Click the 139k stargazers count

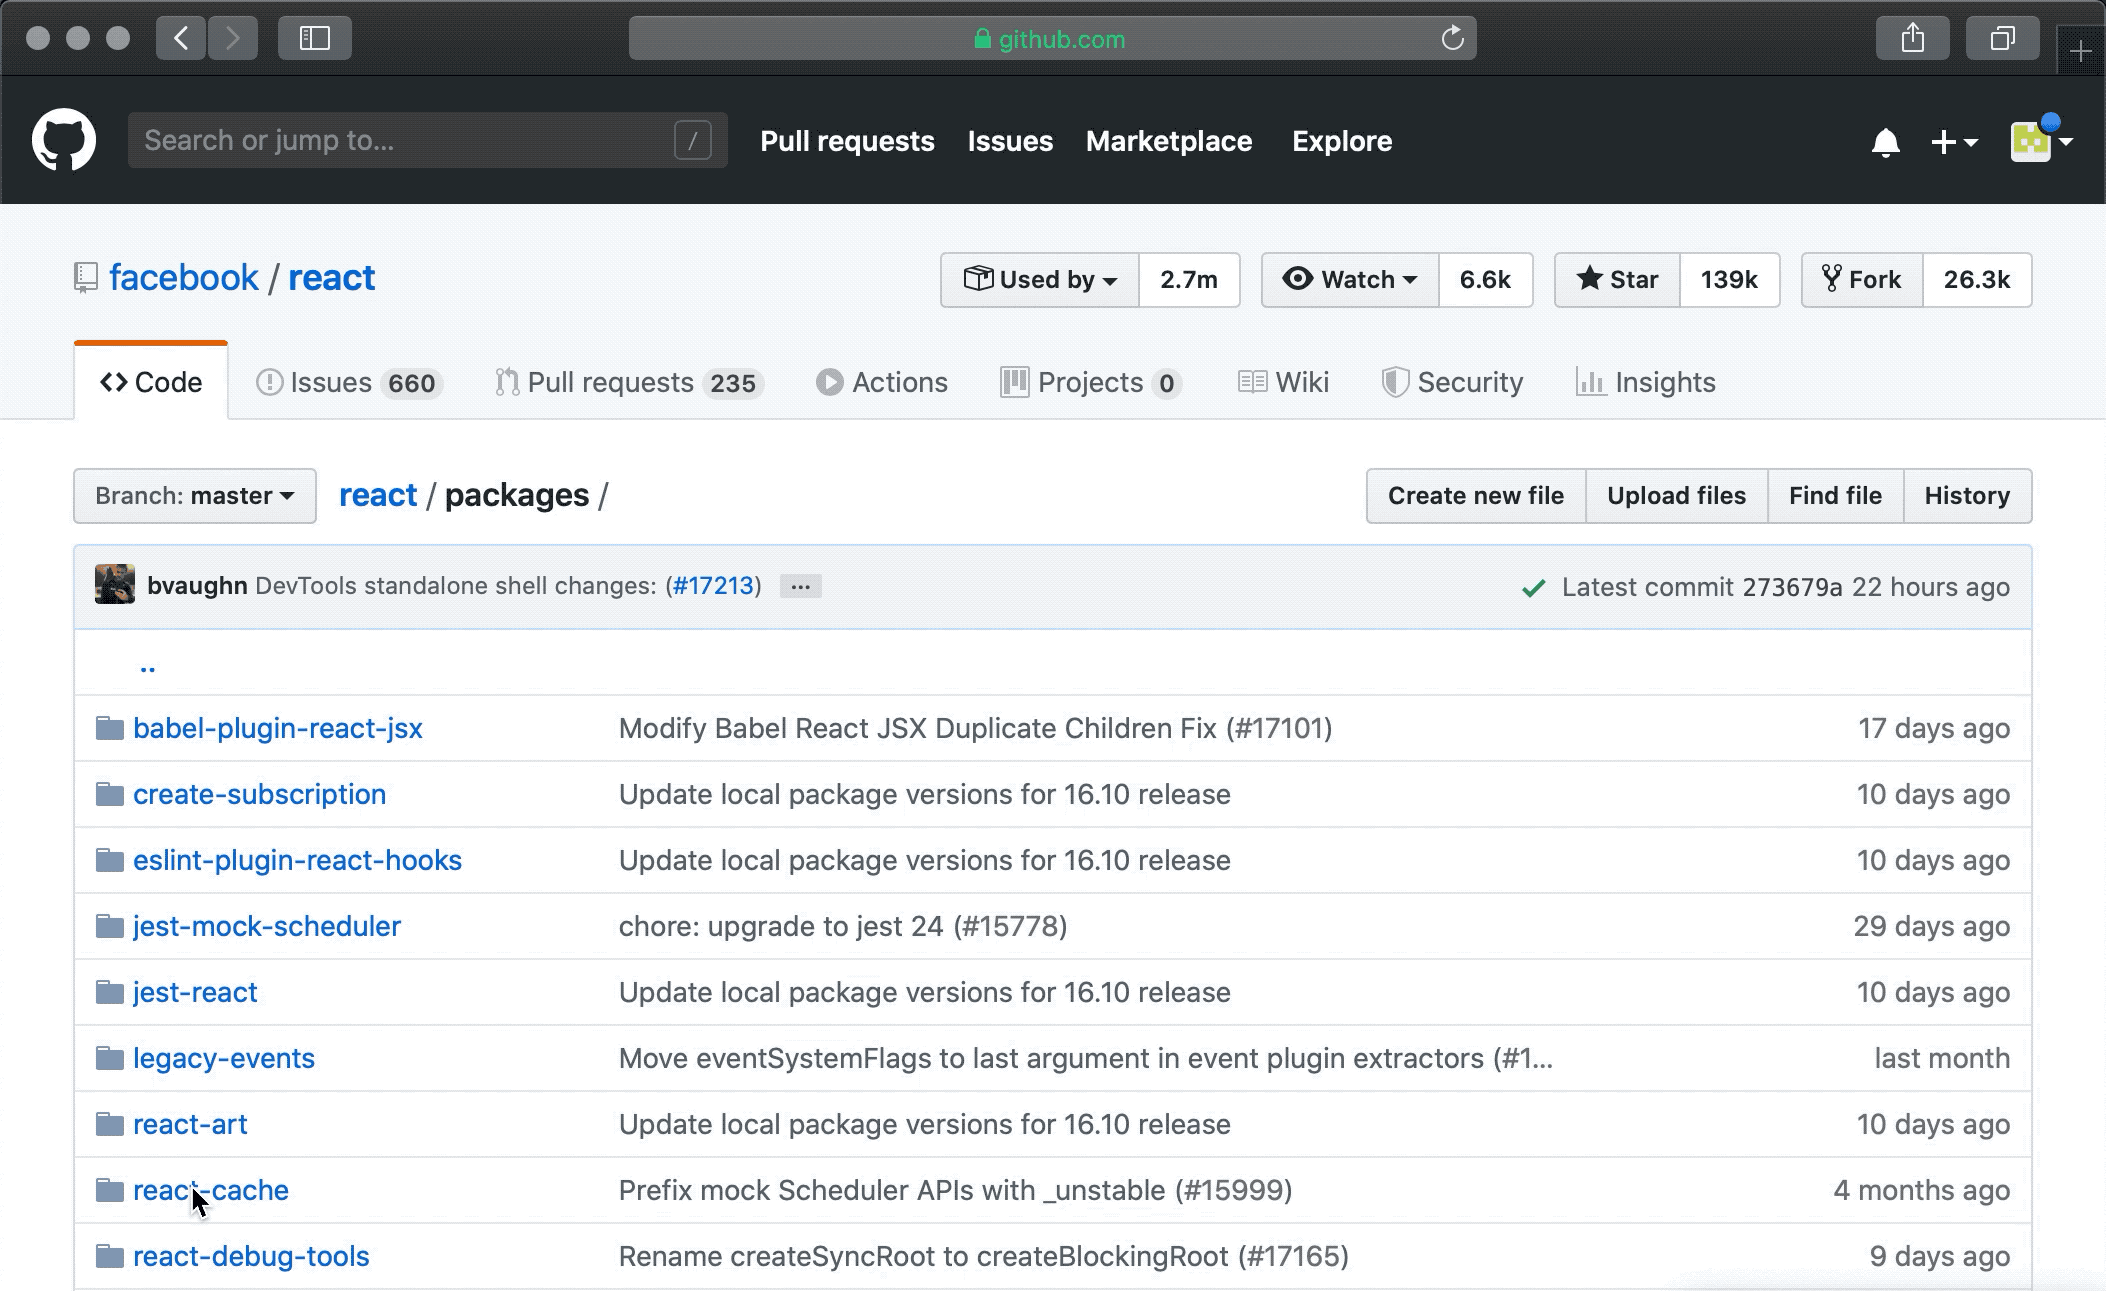[x=1729, y=280]
